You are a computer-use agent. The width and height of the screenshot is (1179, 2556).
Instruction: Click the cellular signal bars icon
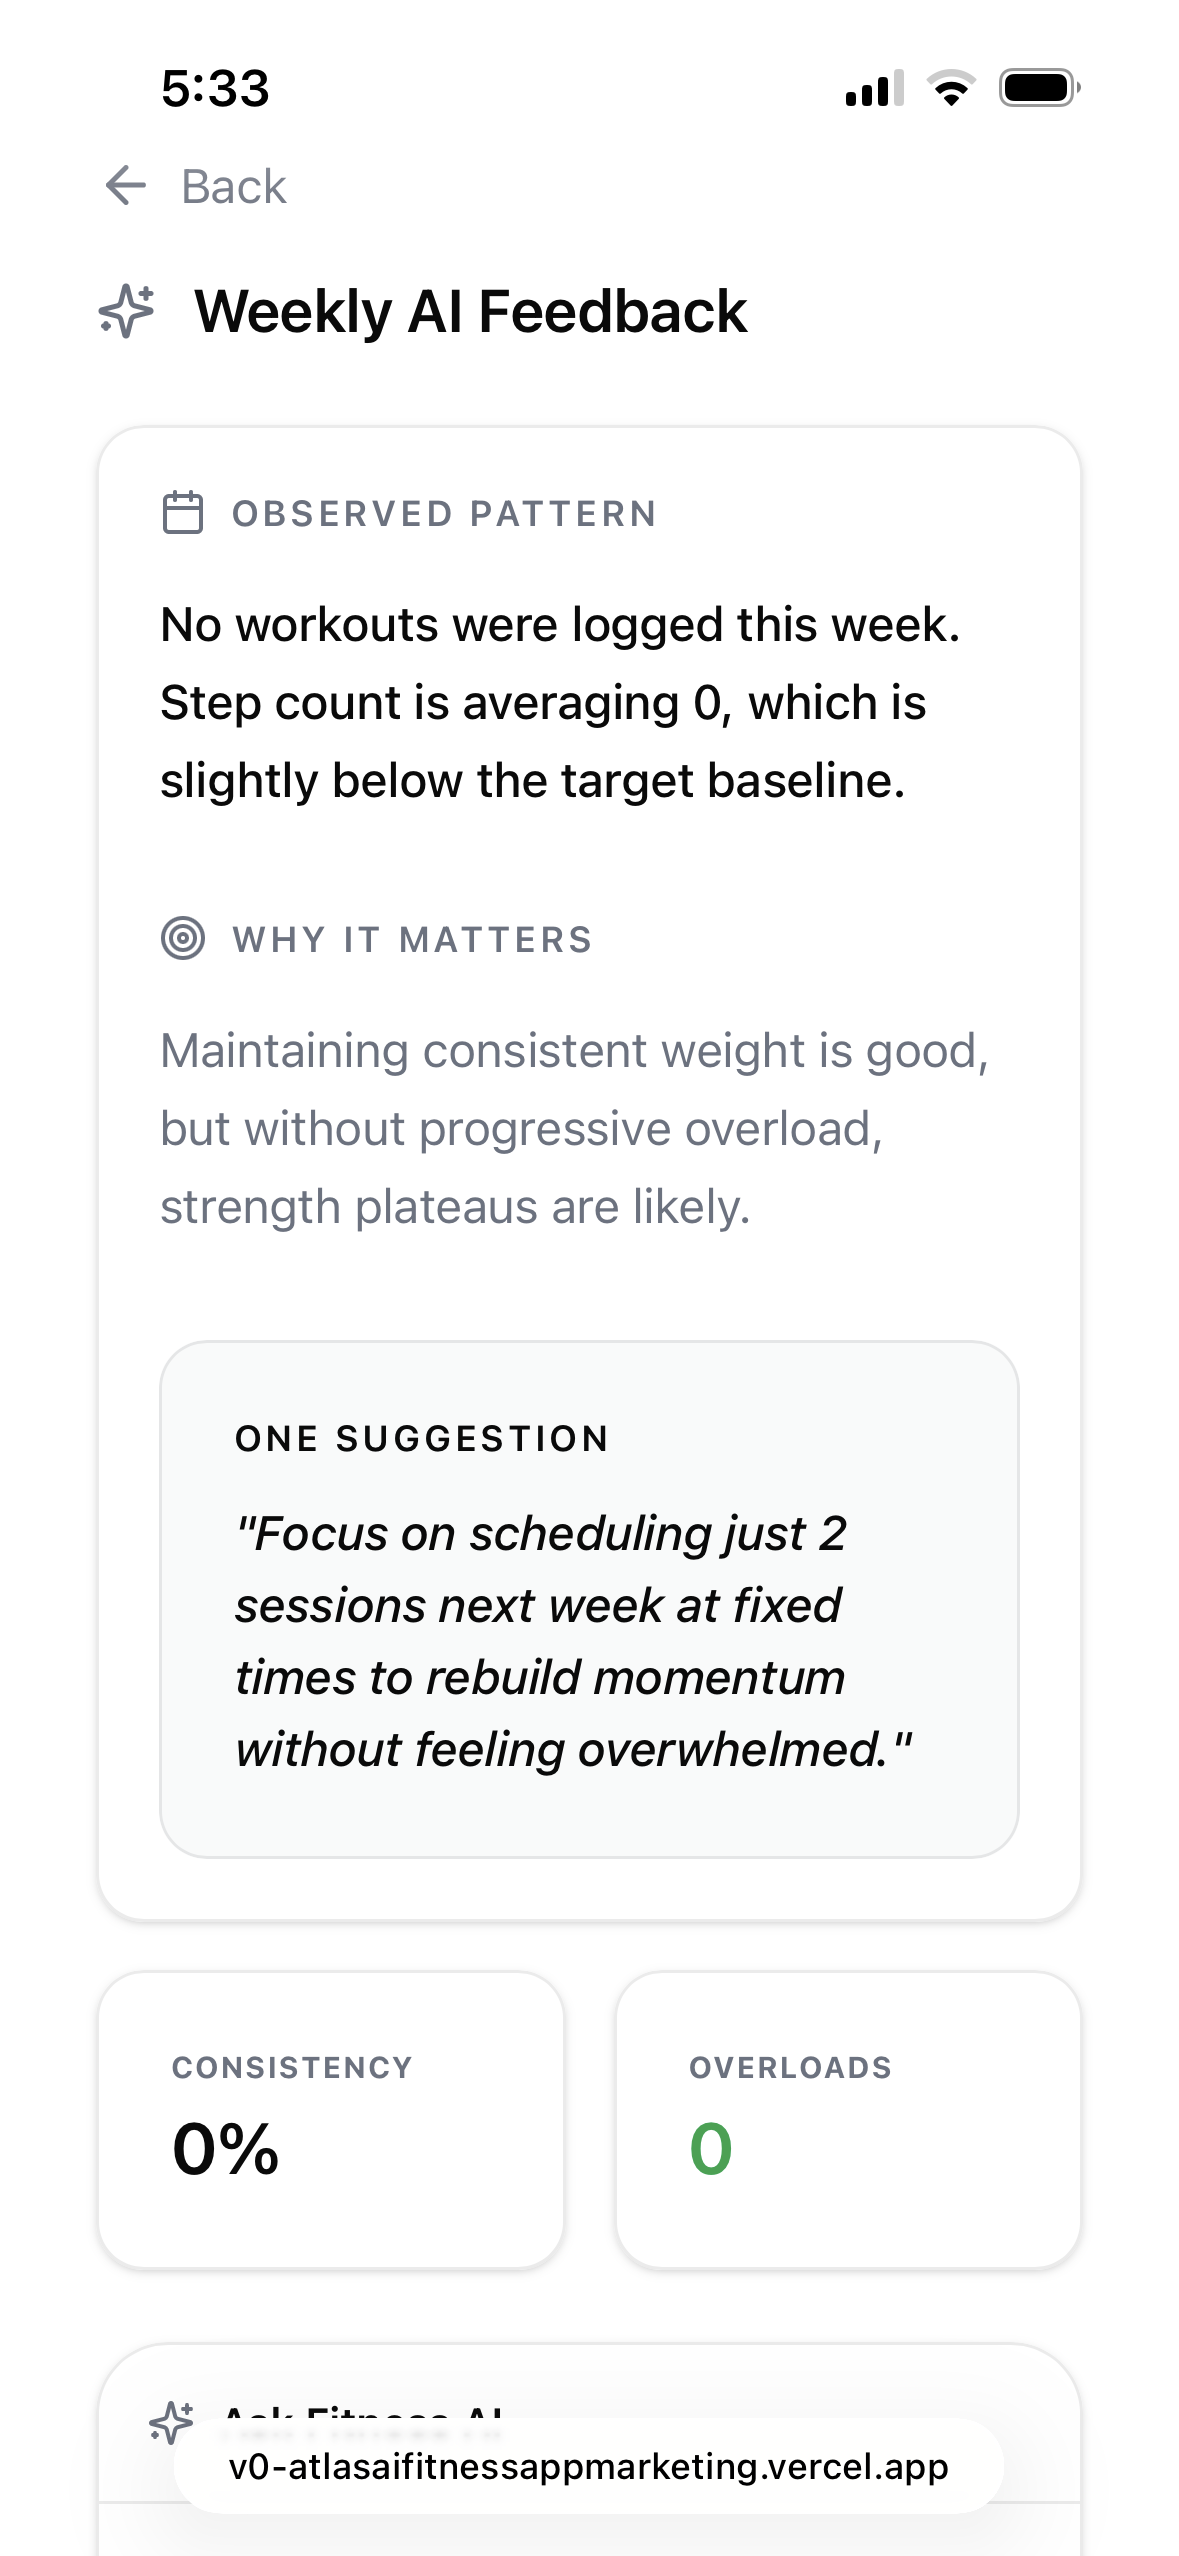point(874,88)
